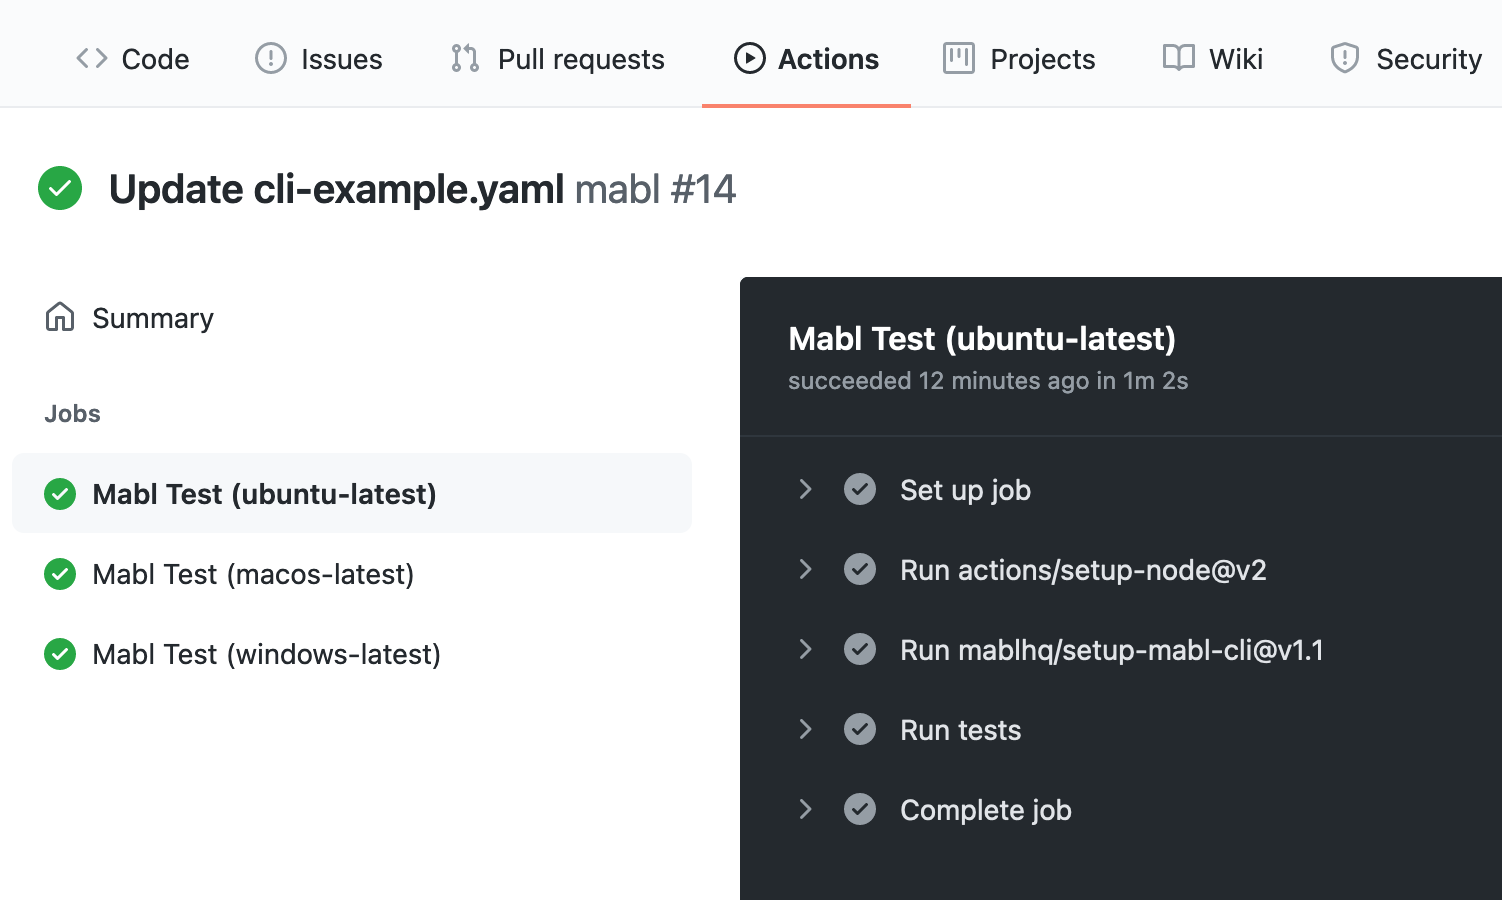Expand the Run actions/setup-node@v2 step
This screenshot has width=1502, height=900.
point(805,569)
